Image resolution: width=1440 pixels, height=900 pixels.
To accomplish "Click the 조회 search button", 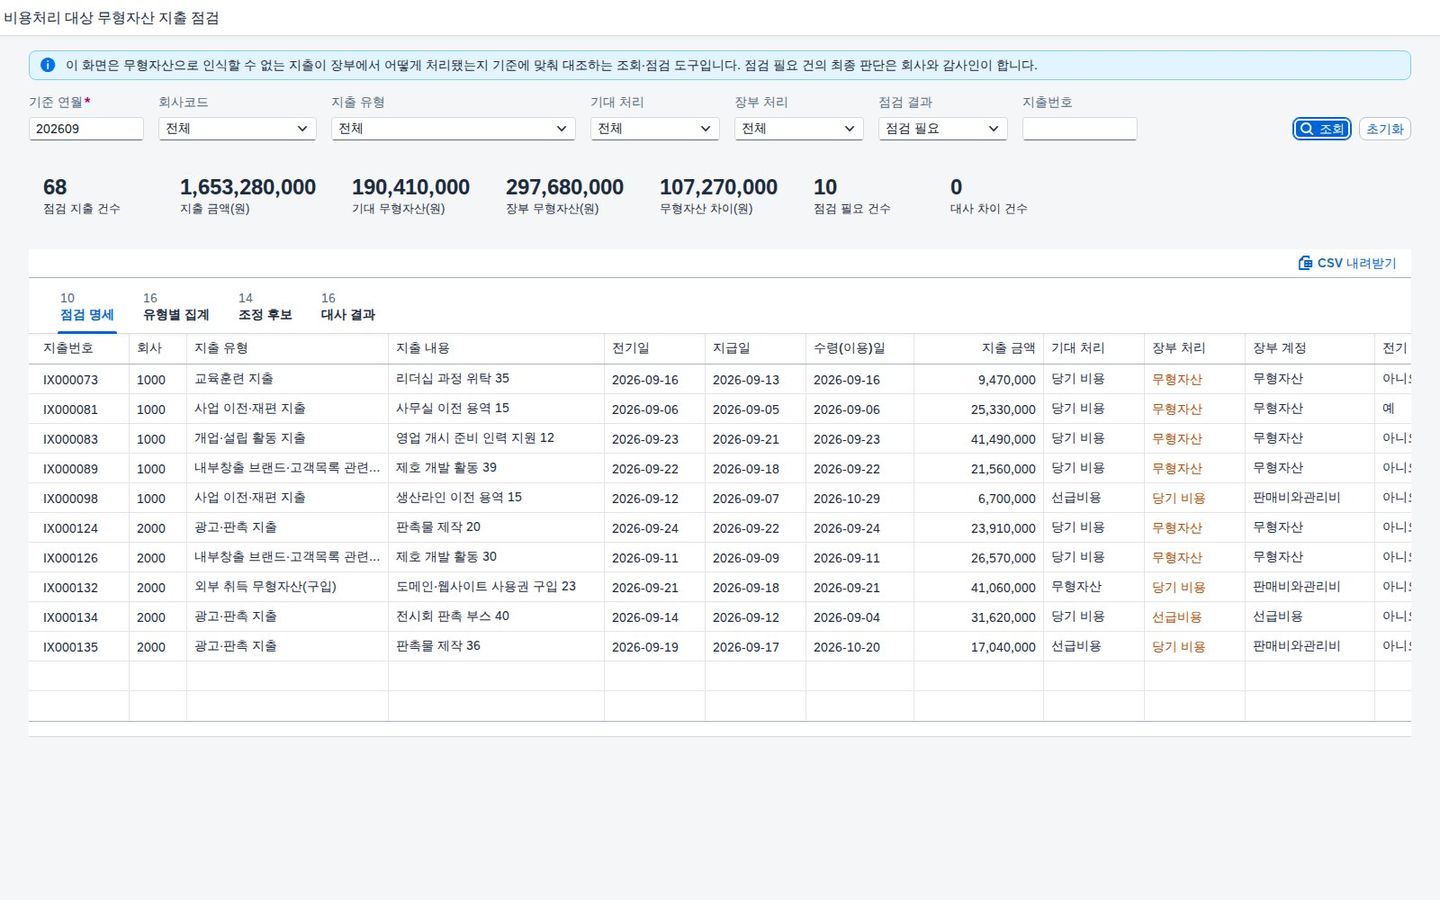I will pyautogui.click(x=1322, y=129).
